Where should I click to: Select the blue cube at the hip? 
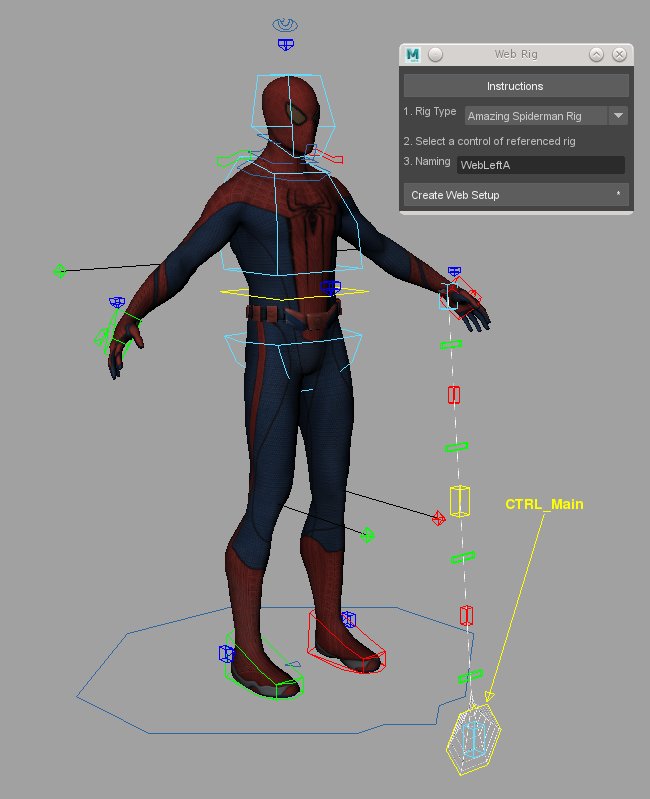[330, 287]
